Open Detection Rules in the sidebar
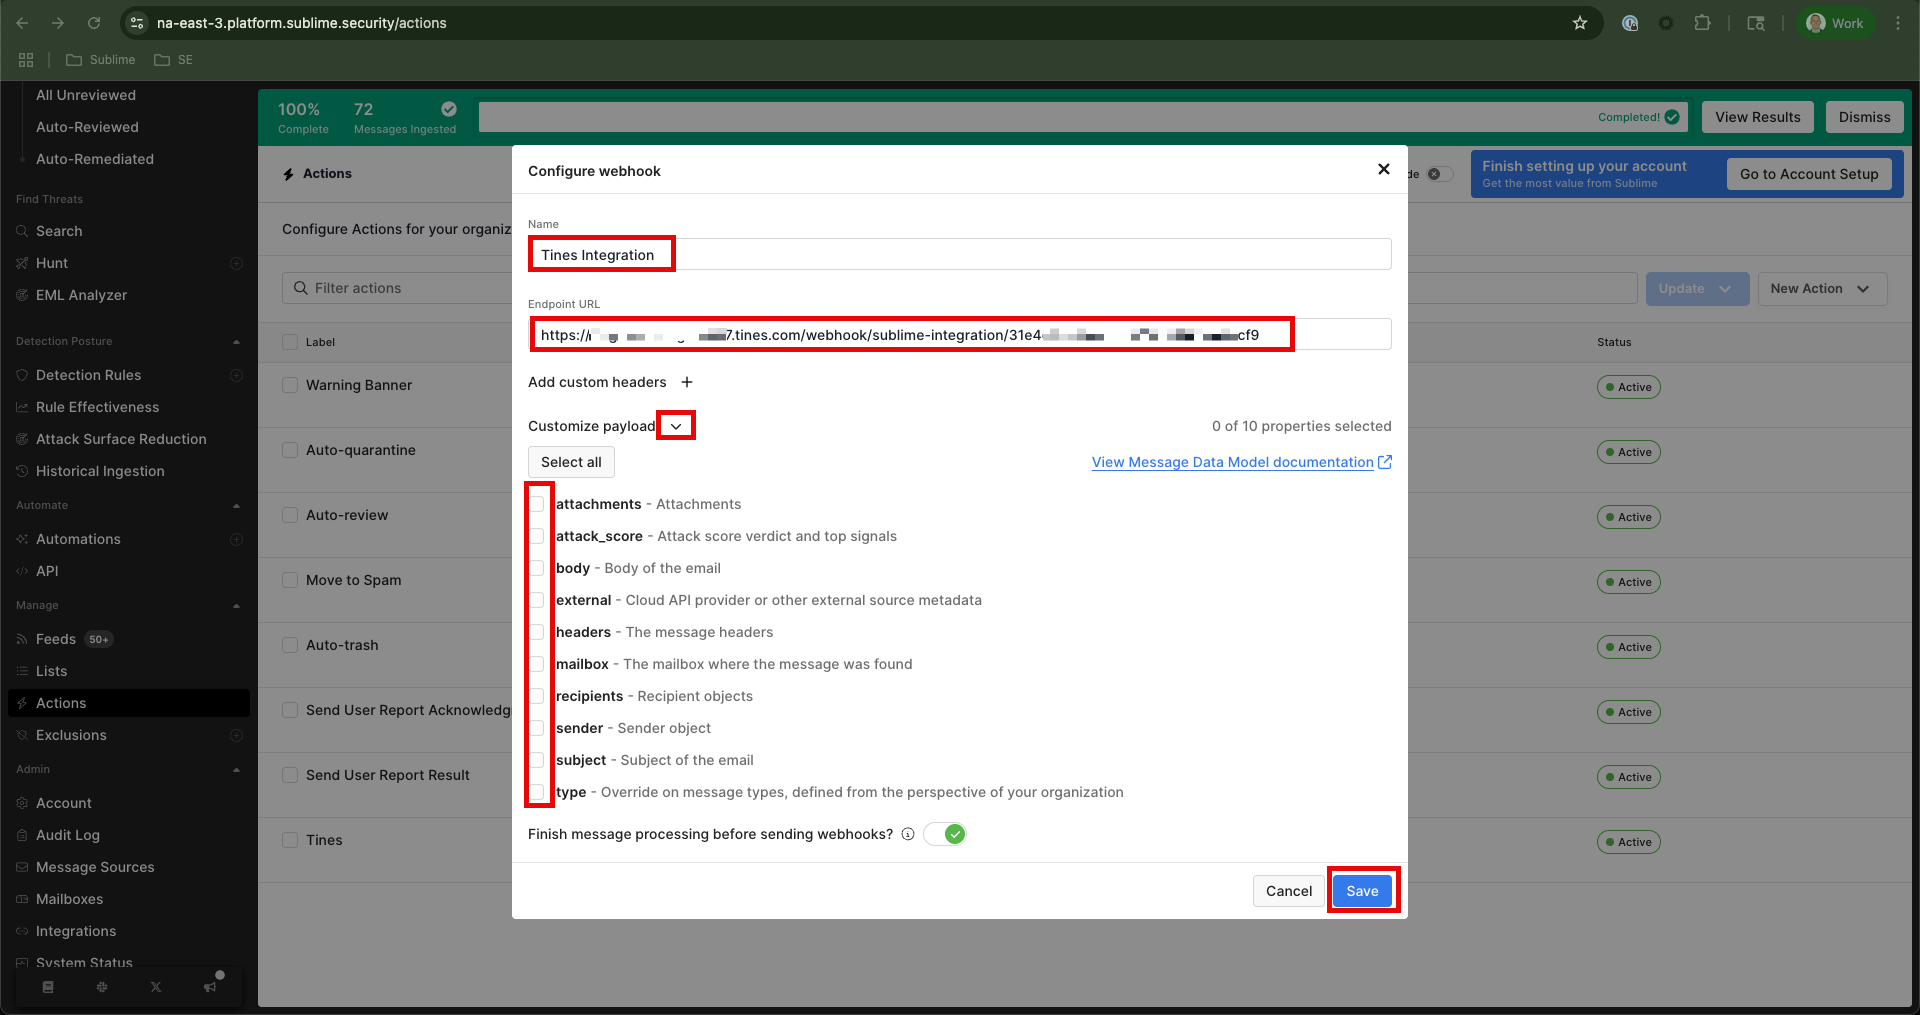The width and height of the screenshot is (1920, 1015). (x=88, y=375)
